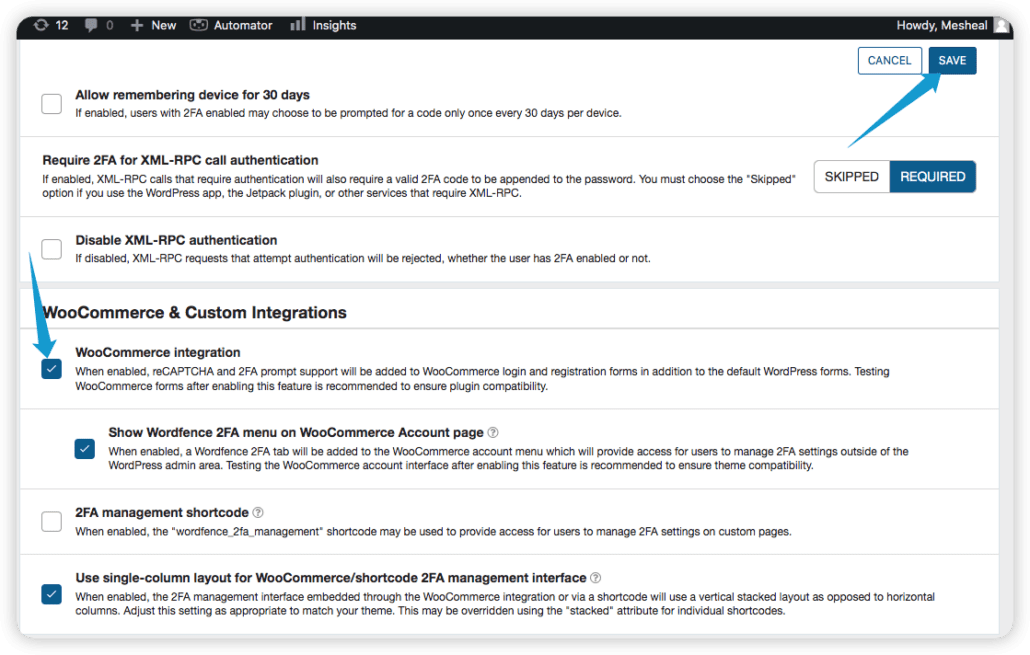The height and width of the screenshot is (655, 1030).
Task: Click the WooCommerce & Custom Integrations heading
Action: point(194,313)
